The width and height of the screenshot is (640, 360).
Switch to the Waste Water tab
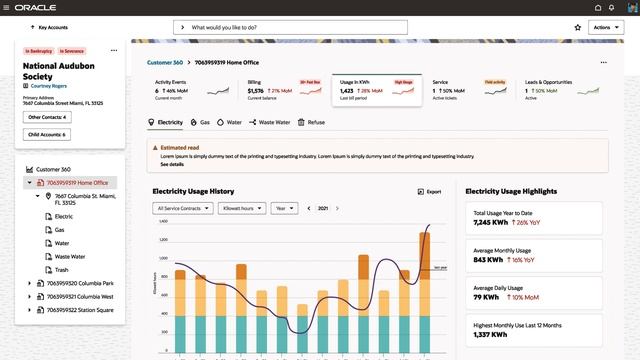pyautogui.click(x=270, y=122)
